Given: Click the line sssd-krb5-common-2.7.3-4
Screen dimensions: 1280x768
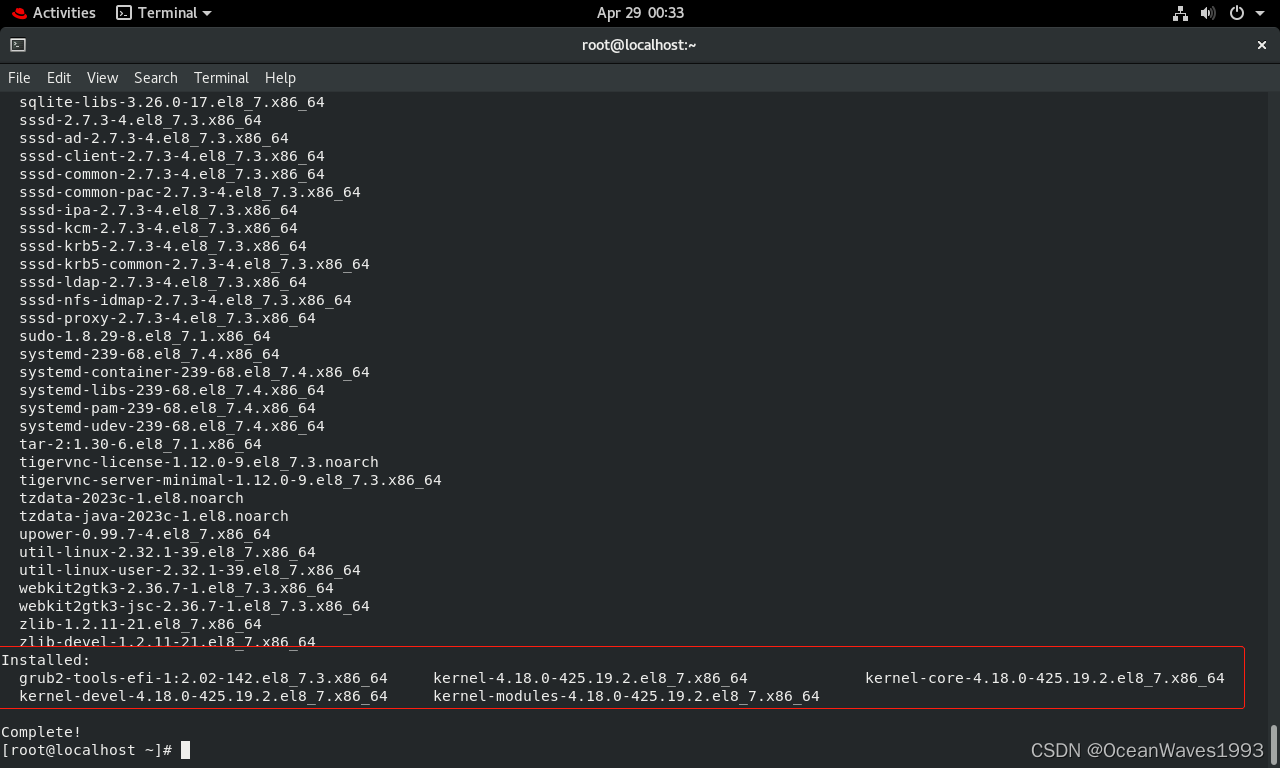Looking at the screenshot, I should tap(194, 264).
